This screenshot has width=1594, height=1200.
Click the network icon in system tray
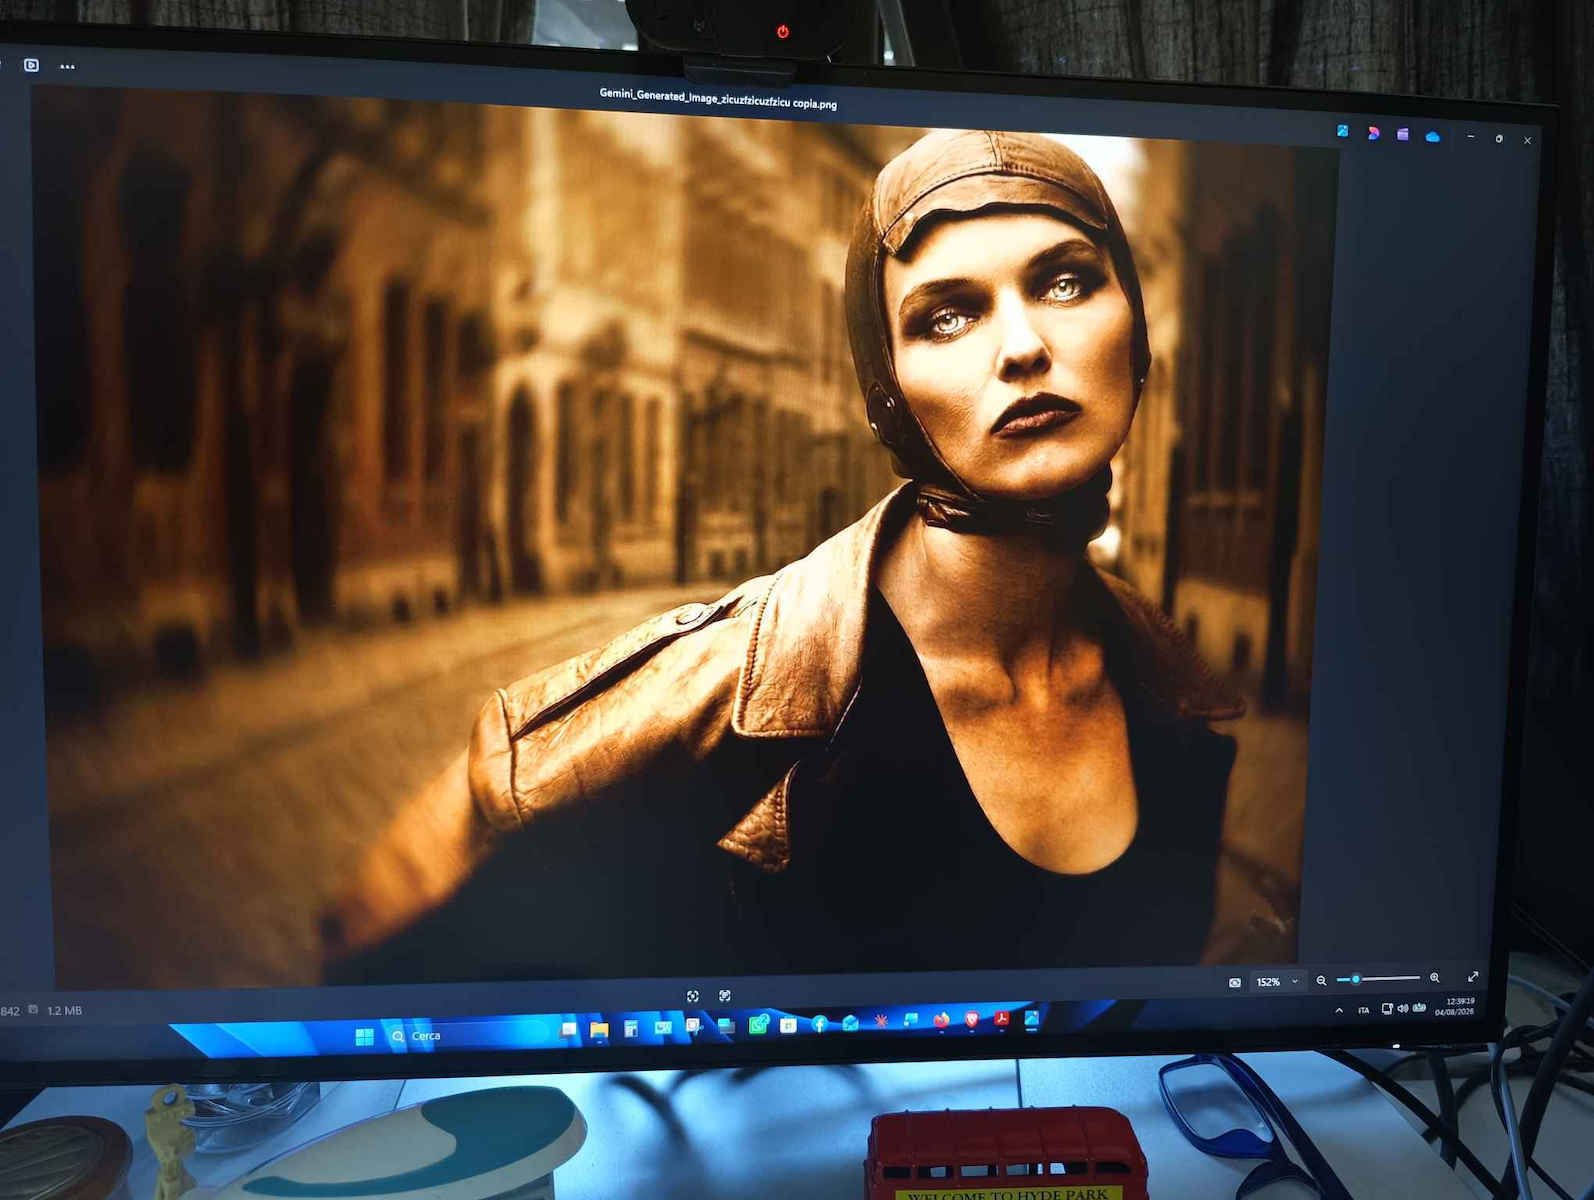pos(1386,1009)
